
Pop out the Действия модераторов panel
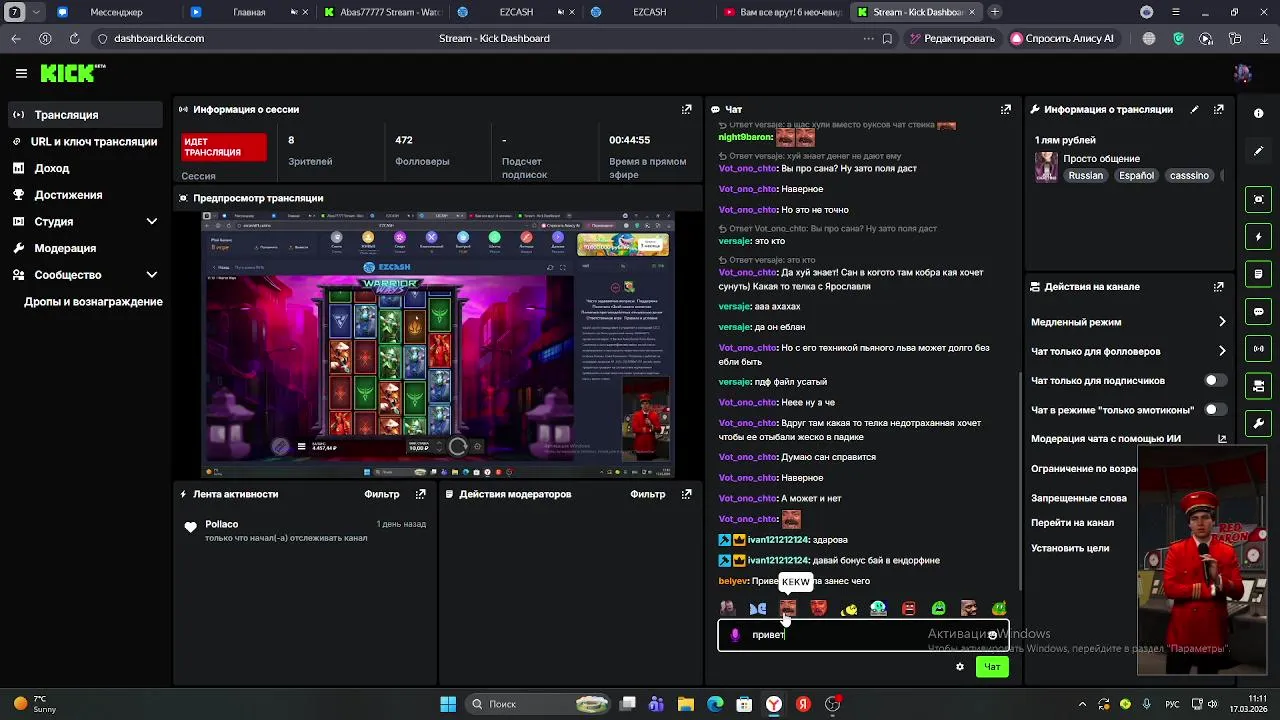coord(687,494)
